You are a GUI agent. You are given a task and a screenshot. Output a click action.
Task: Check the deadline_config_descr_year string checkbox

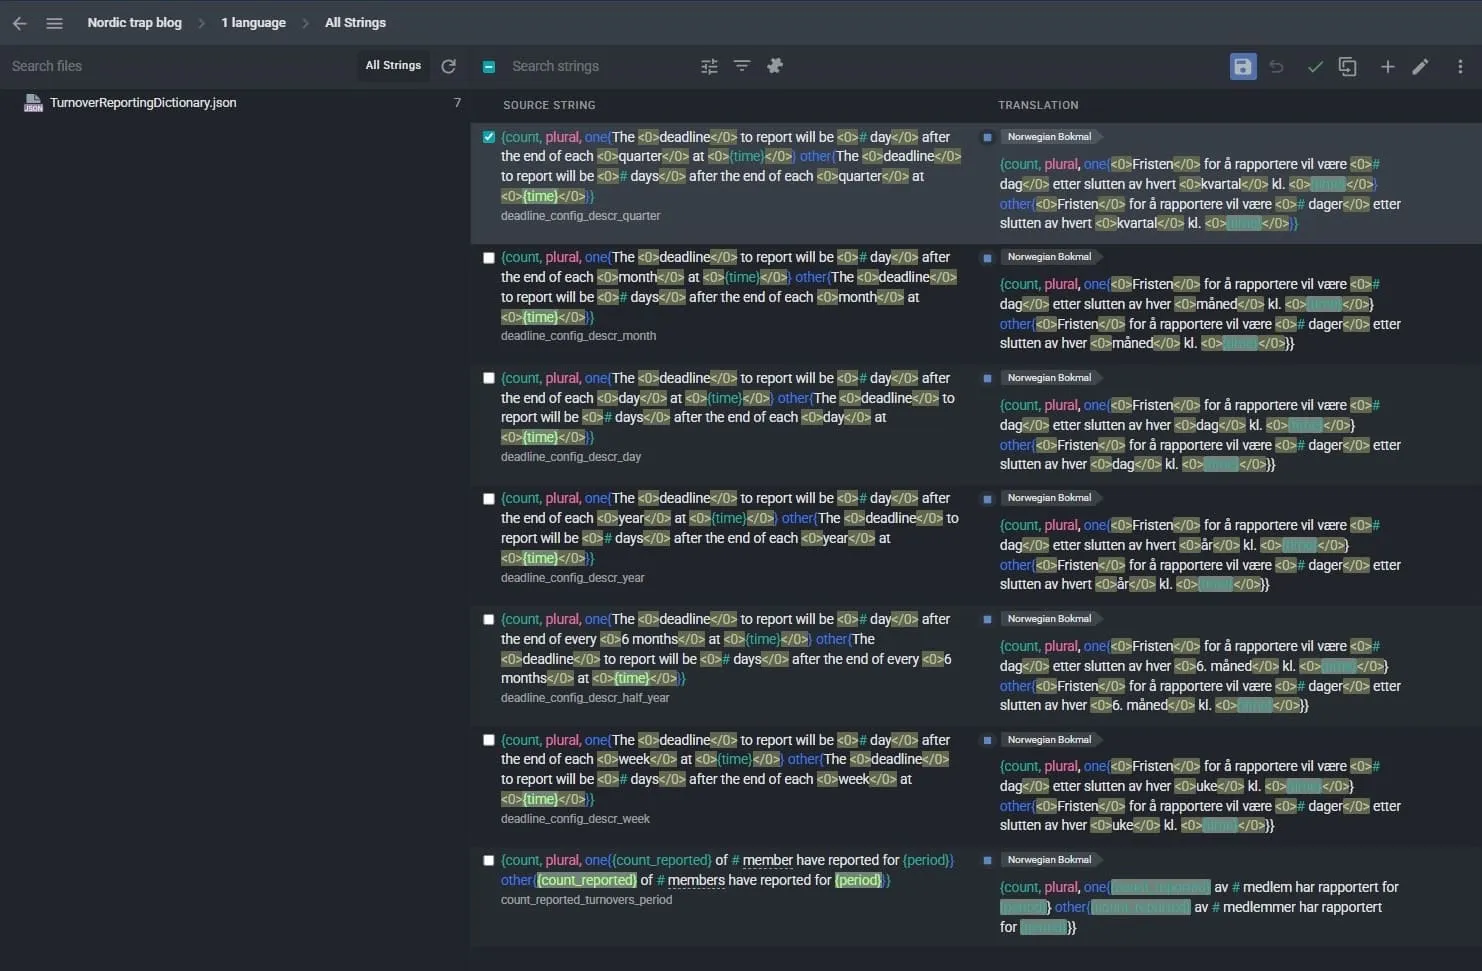(x=489, y=499)
